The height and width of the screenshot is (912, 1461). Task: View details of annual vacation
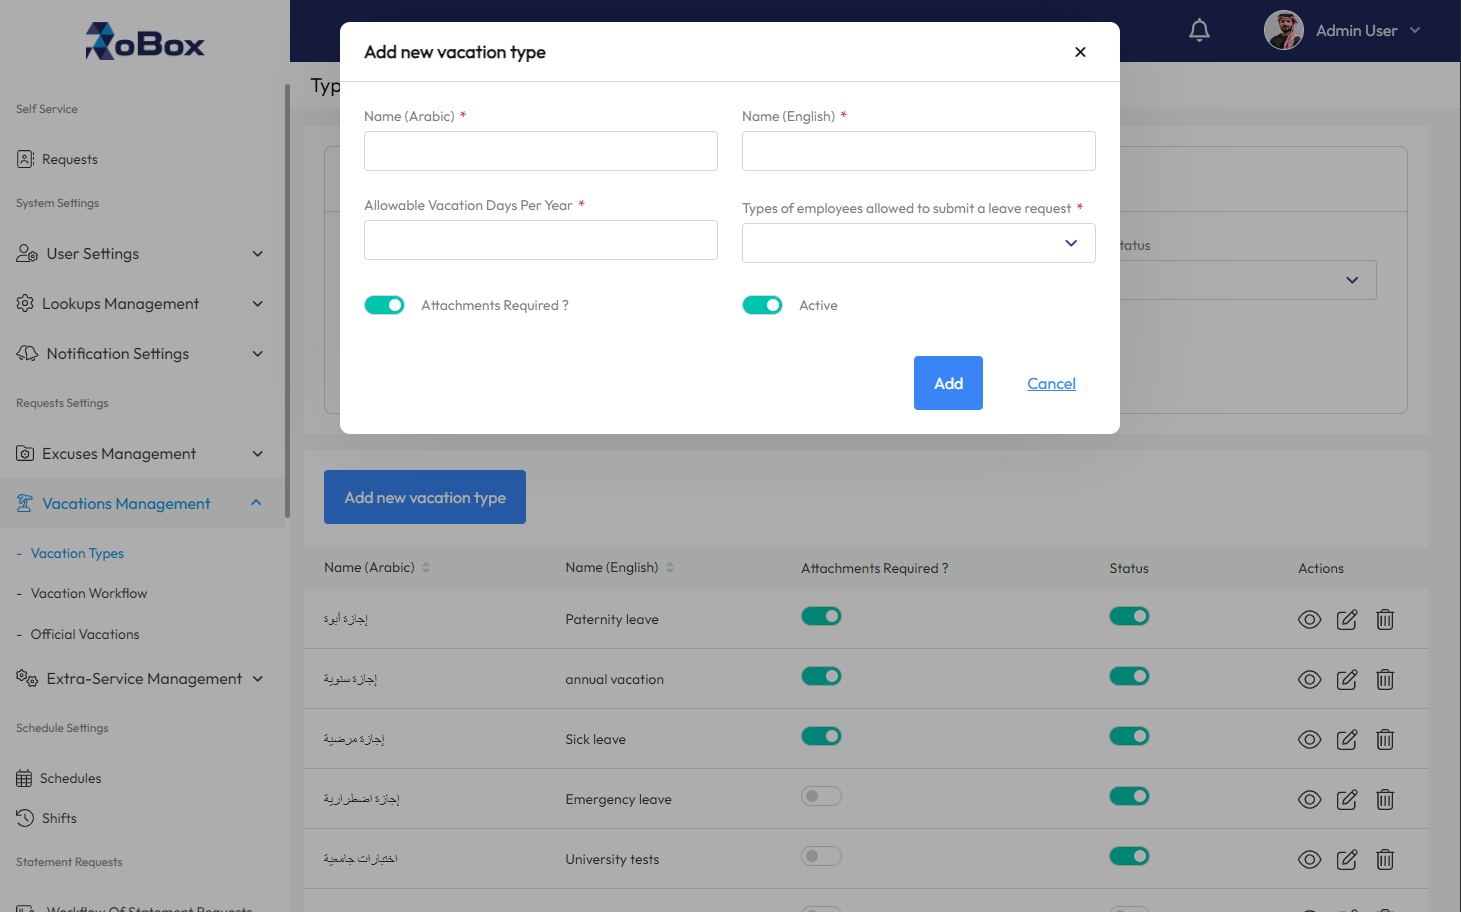pos(1309,679)
